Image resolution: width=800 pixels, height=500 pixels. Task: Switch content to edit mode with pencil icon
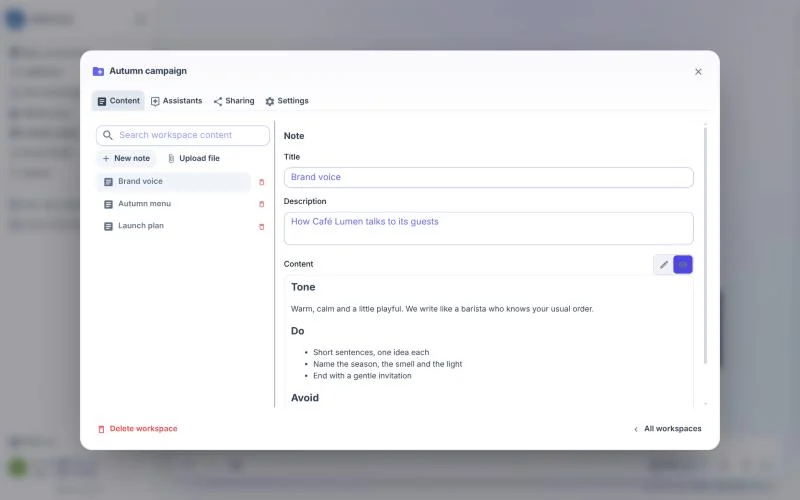click(663, 265)
